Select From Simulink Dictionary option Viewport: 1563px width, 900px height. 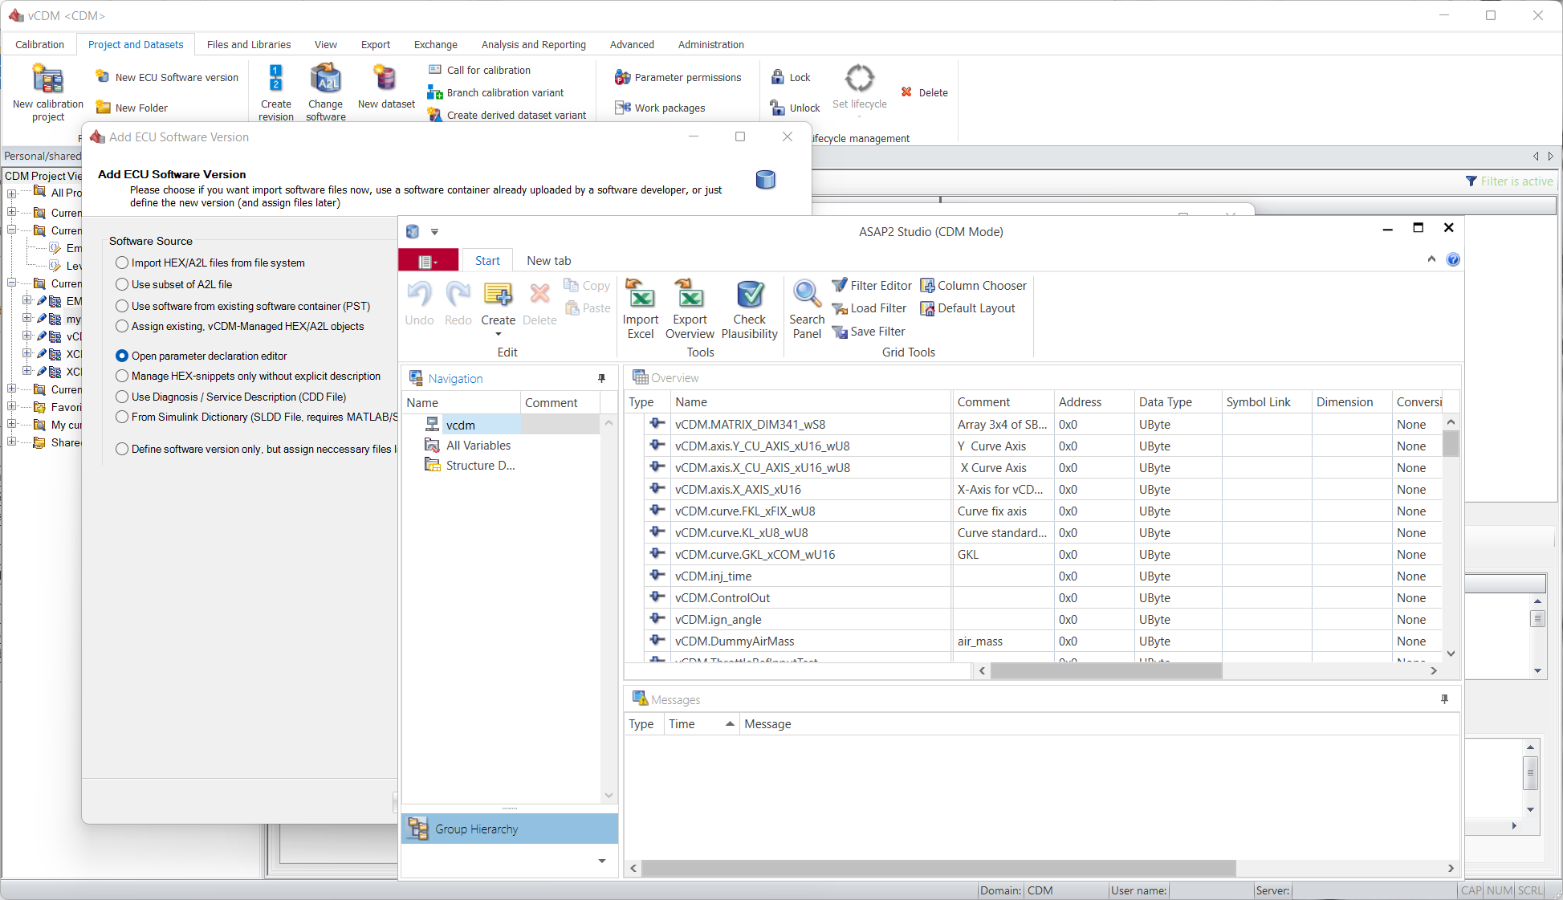122,417
